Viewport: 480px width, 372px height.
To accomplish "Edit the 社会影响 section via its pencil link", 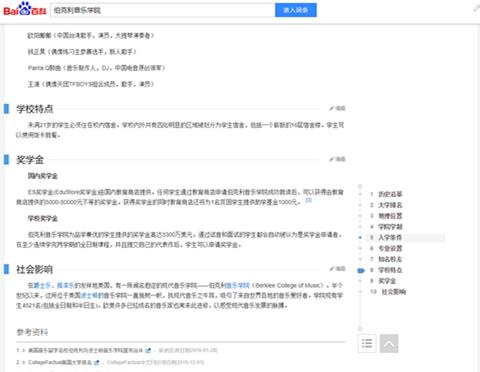I will 337,269.
